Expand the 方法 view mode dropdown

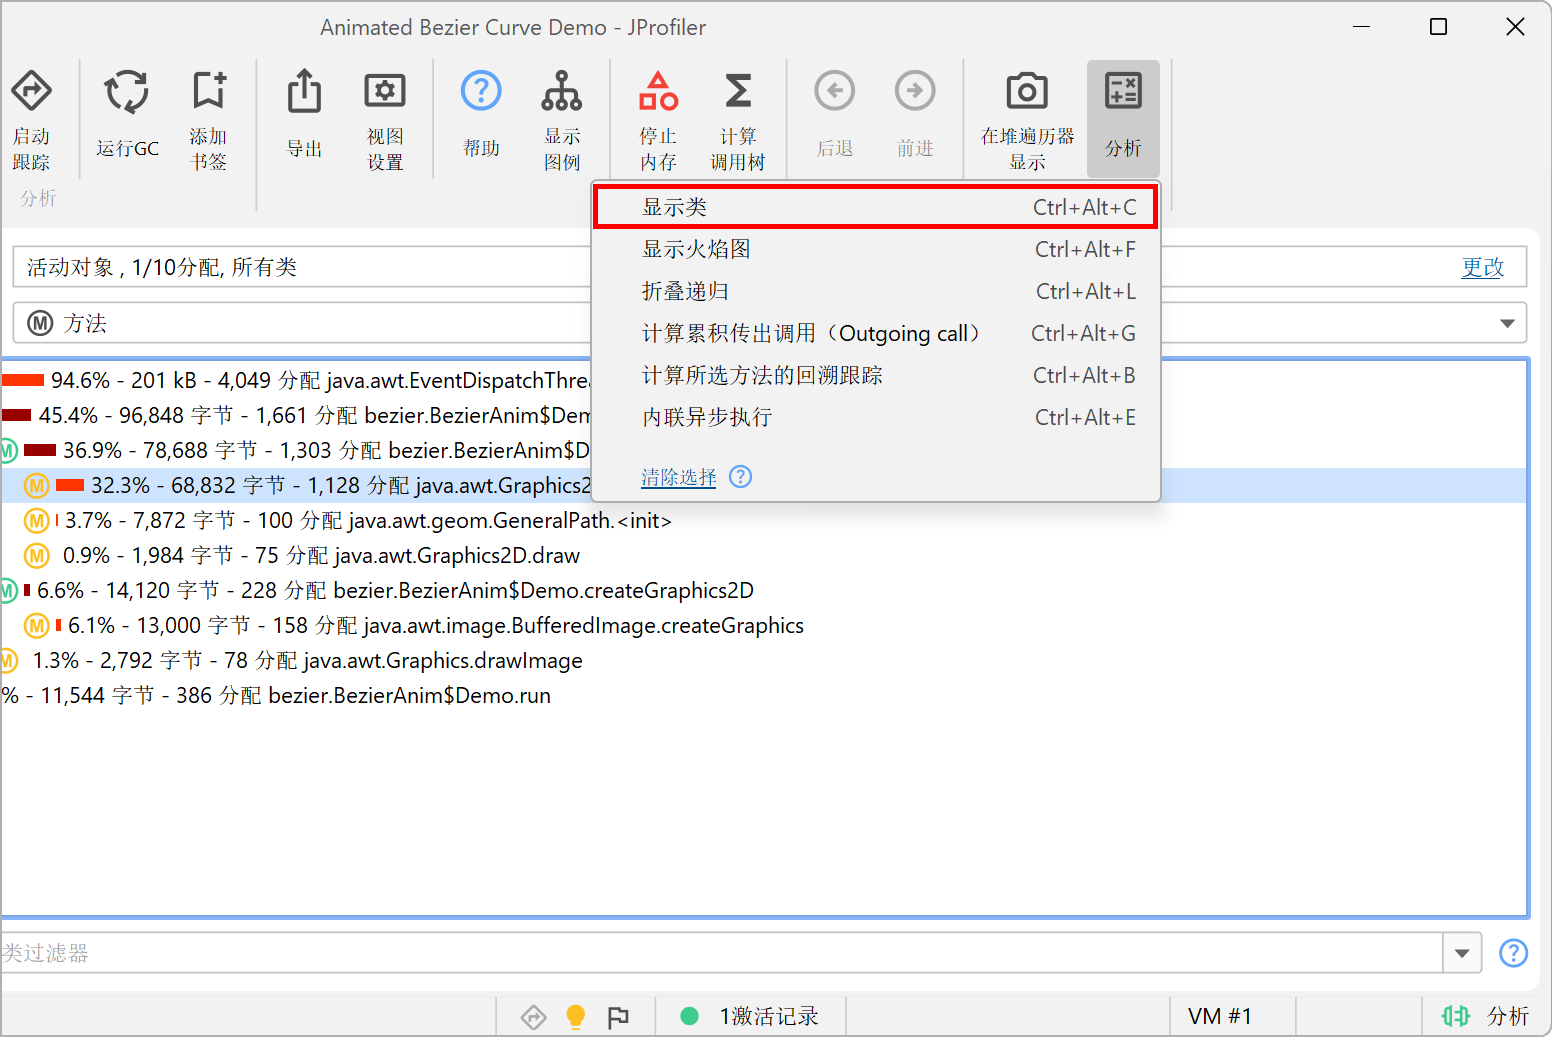[x=1507, y=323]
